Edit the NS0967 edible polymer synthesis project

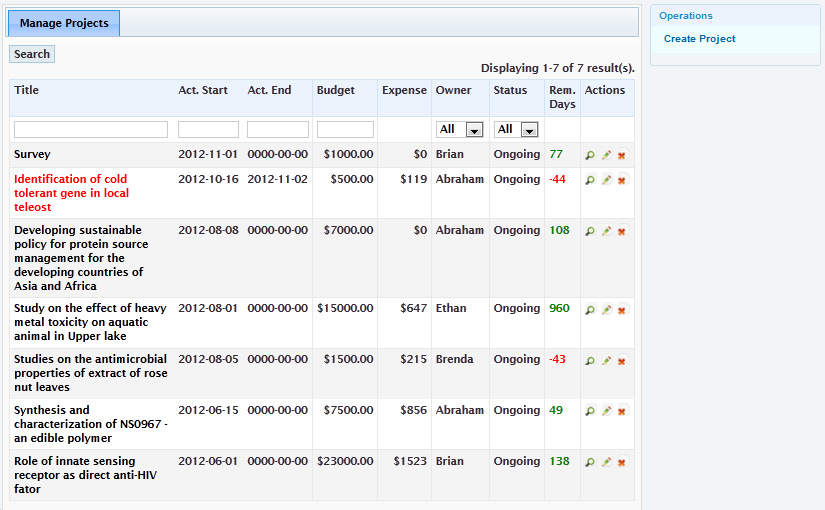click(x=606, y=412)
